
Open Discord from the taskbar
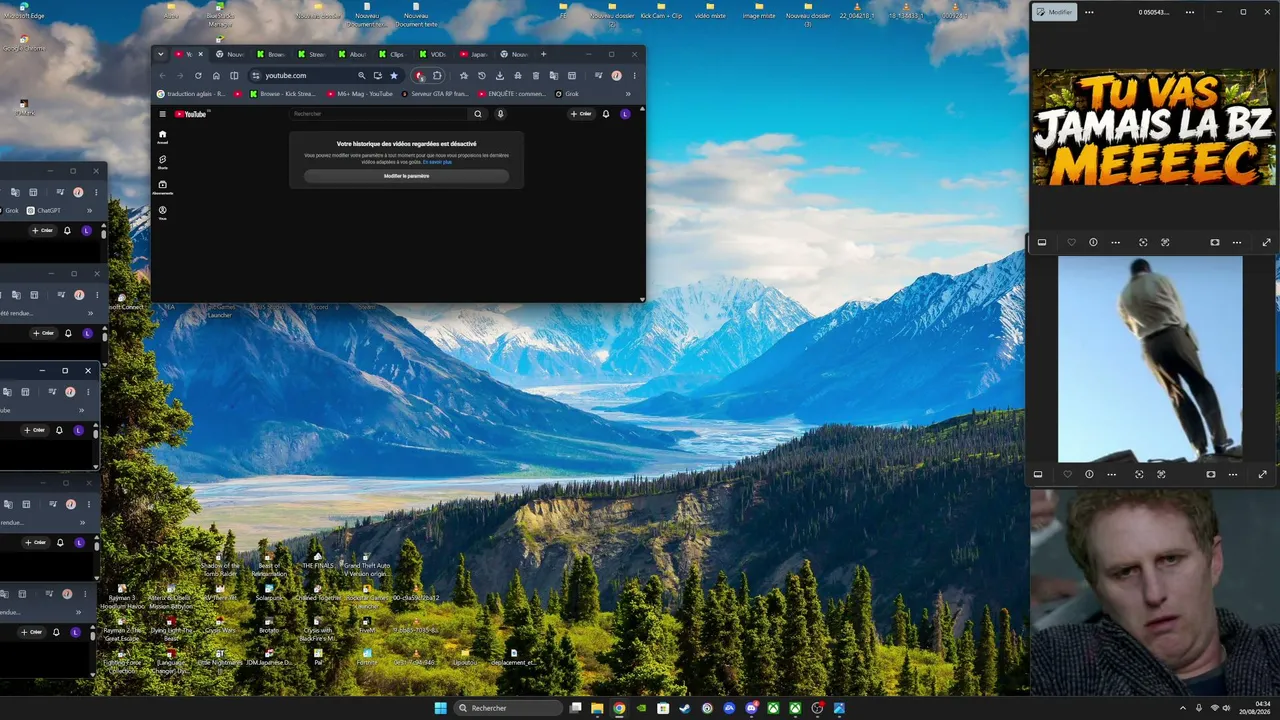coord(751,708)
